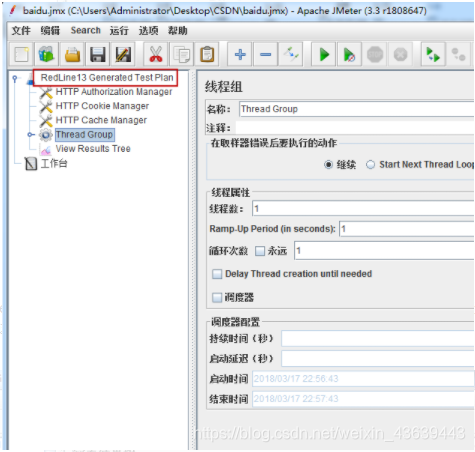Click the 循环次数 loop count field

pyautogui.click(x=384, y=251)
